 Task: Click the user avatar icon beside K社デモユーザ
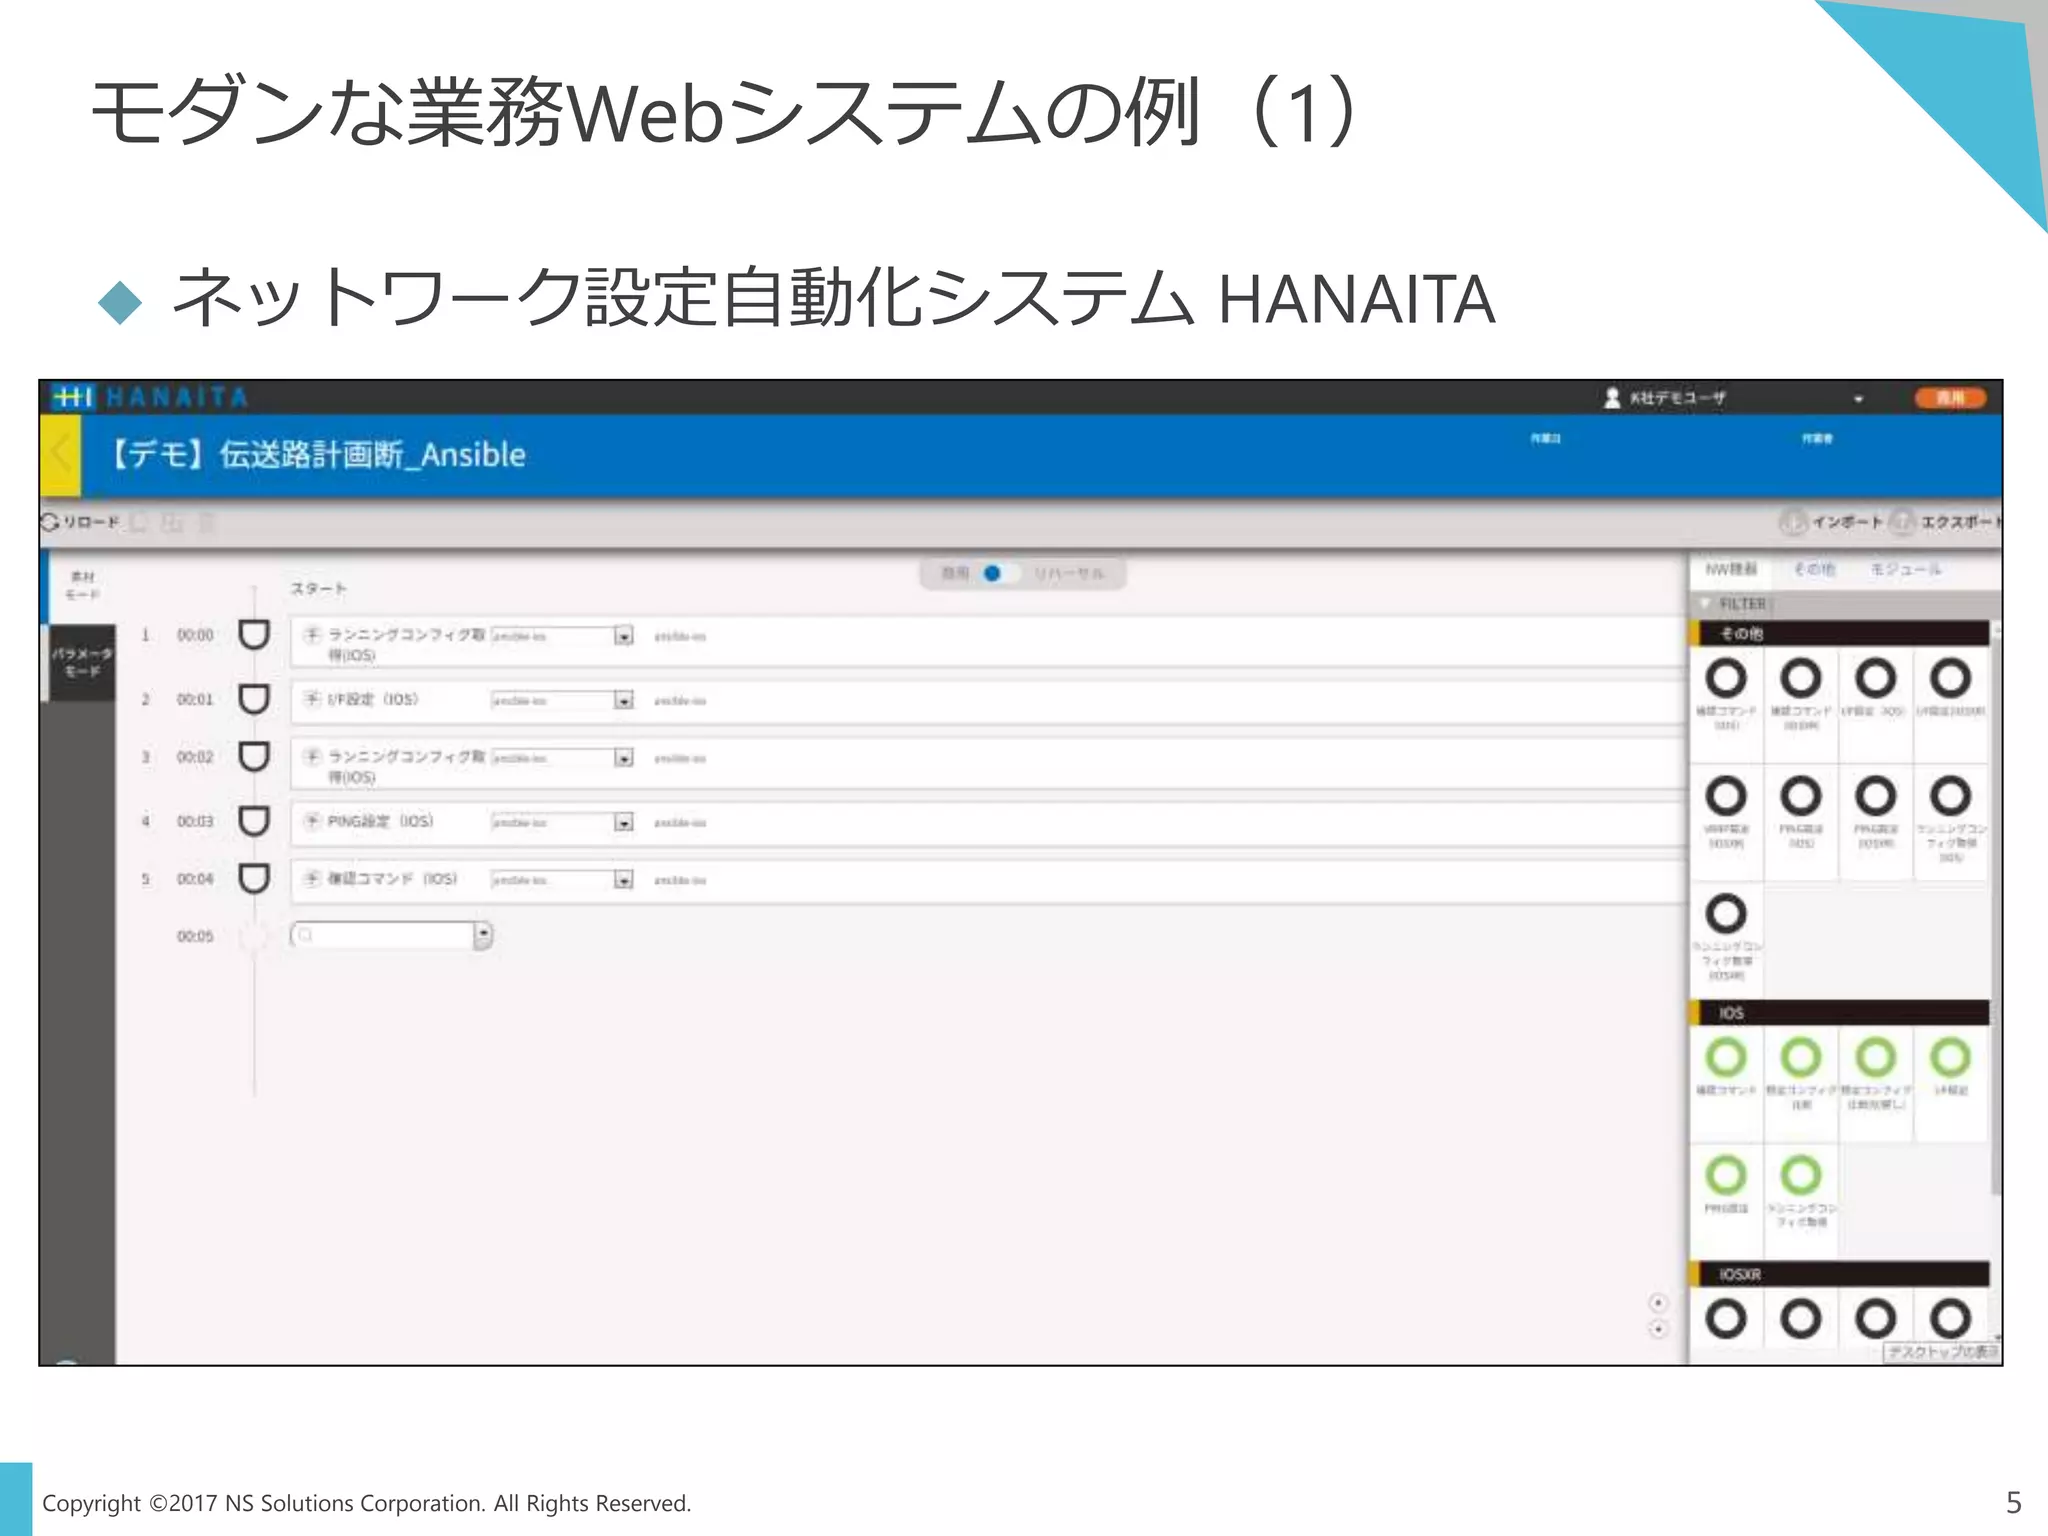tap(1612, 398)
